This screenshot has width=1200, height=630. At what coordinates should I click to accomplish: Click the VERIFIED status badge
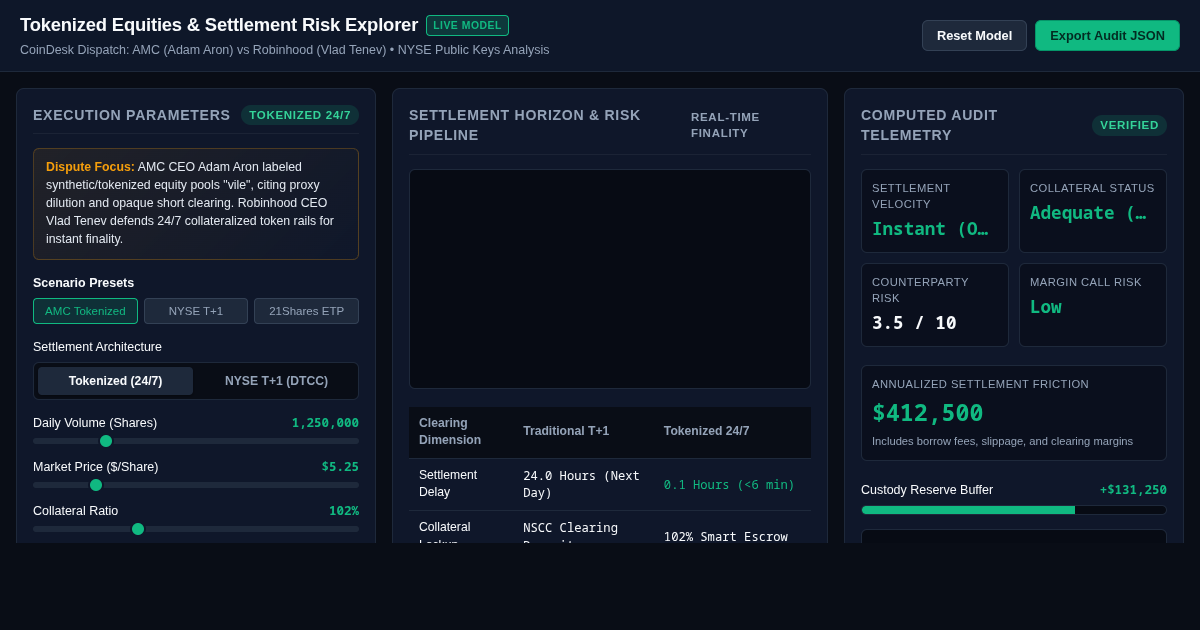[x=1129, y=125]
